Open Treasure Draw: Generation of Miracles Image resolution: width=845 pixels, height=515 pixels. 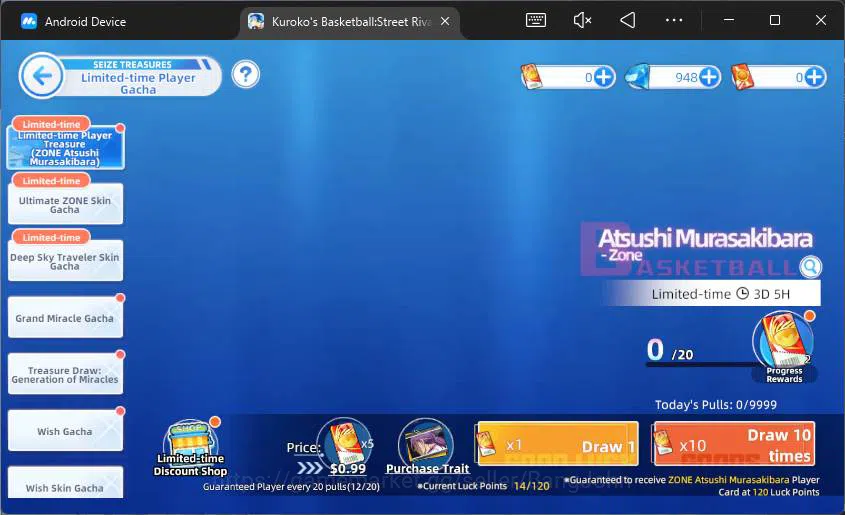point(65,374)
